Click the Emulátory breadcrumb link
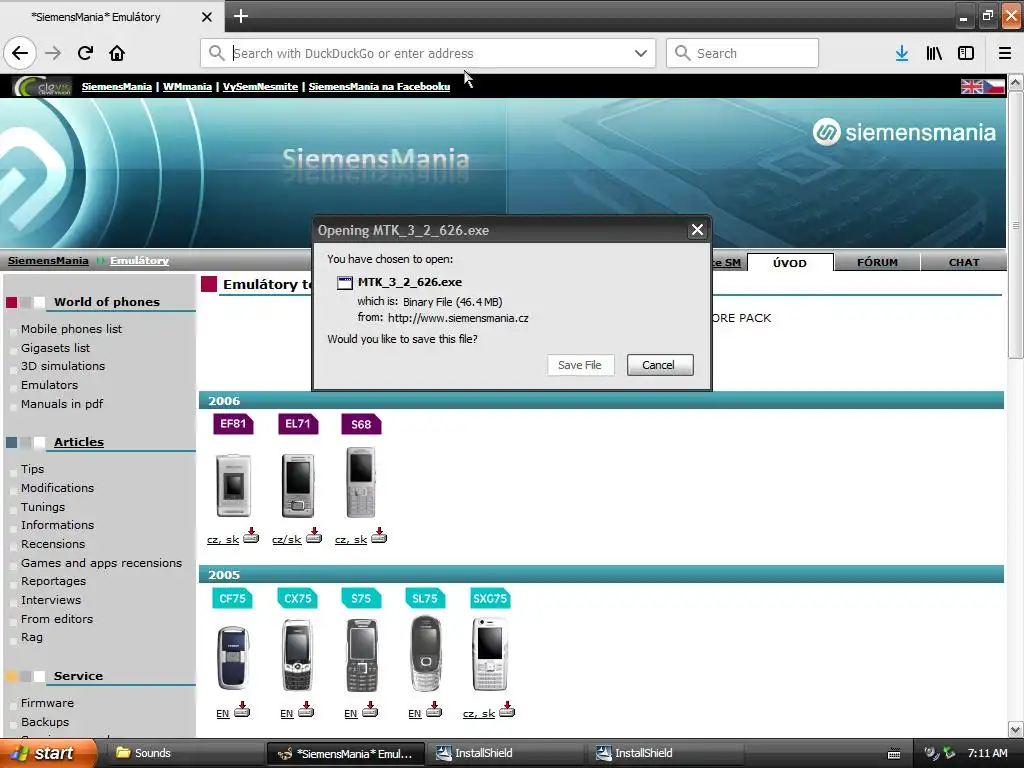 pyautogui.click(x=139, y=261)
